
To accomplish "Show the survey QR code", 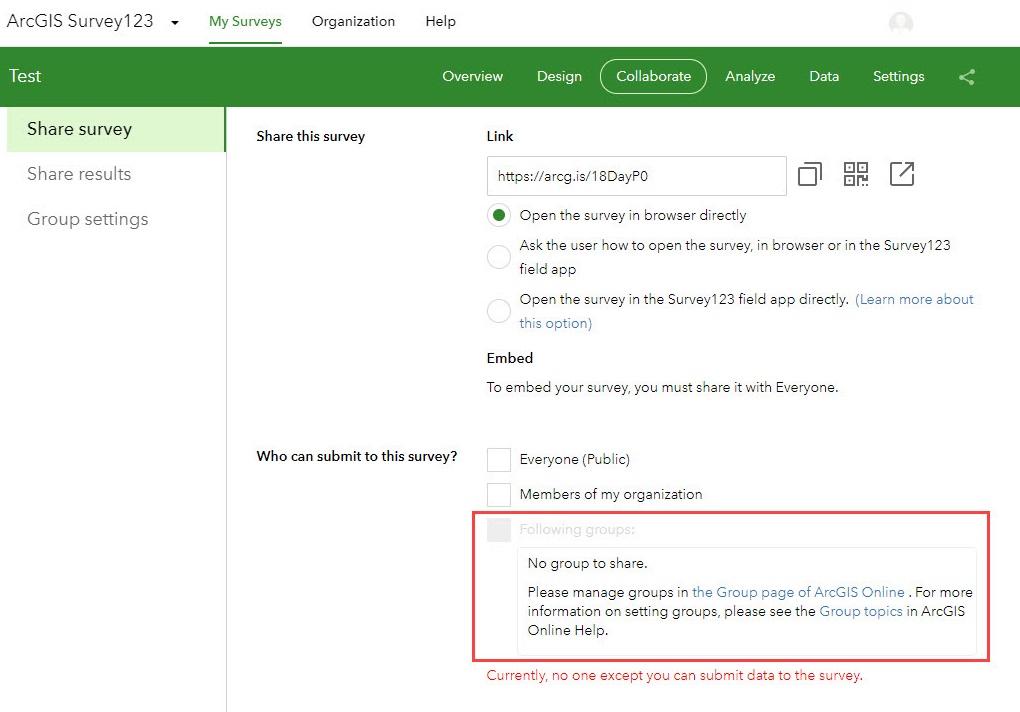I will point(856,175).
